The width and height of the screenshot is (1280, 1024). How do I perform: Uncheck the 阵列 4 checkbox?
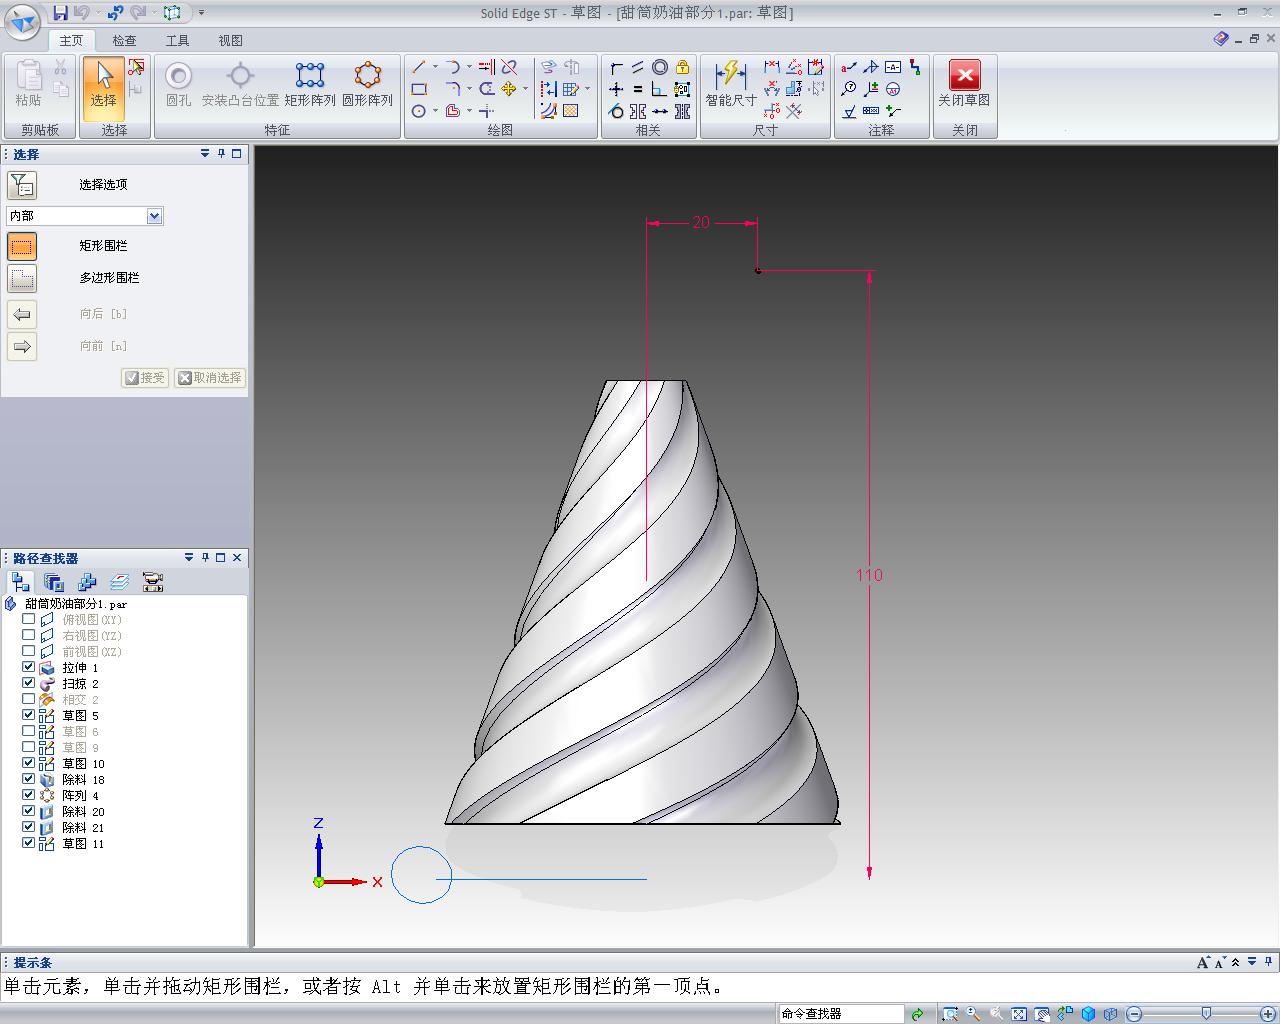coord(29,795)
